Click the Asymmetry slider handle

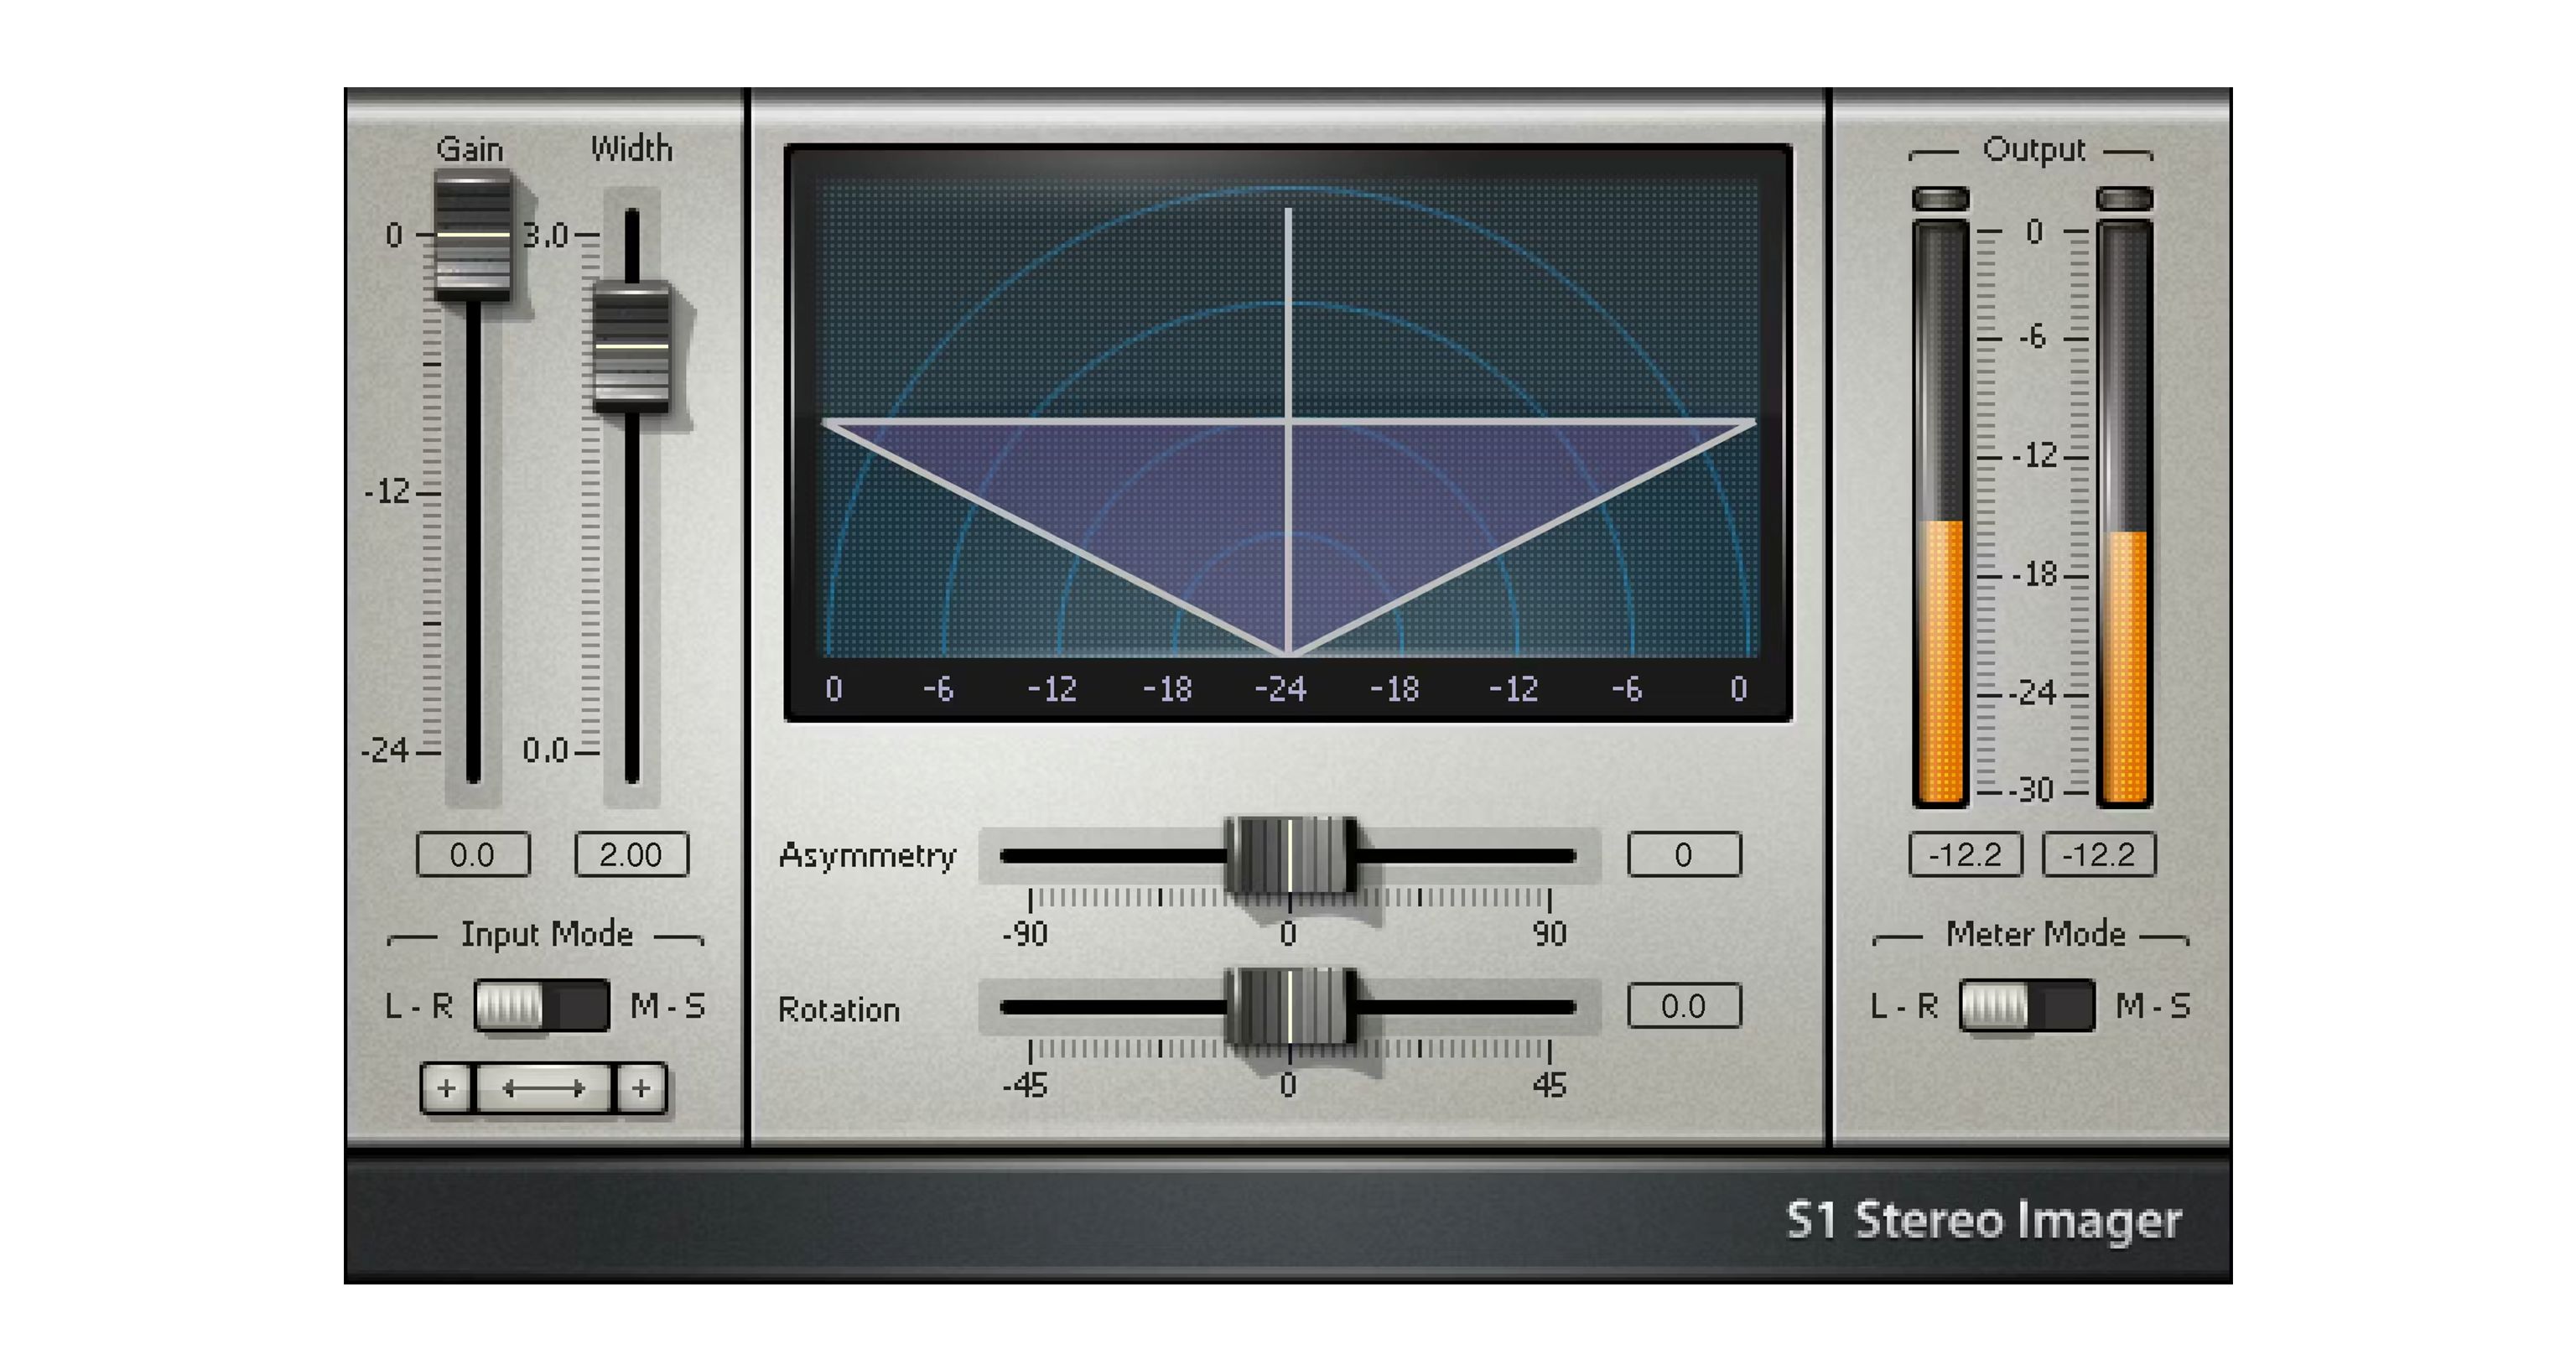click(x=1290, y=855)
